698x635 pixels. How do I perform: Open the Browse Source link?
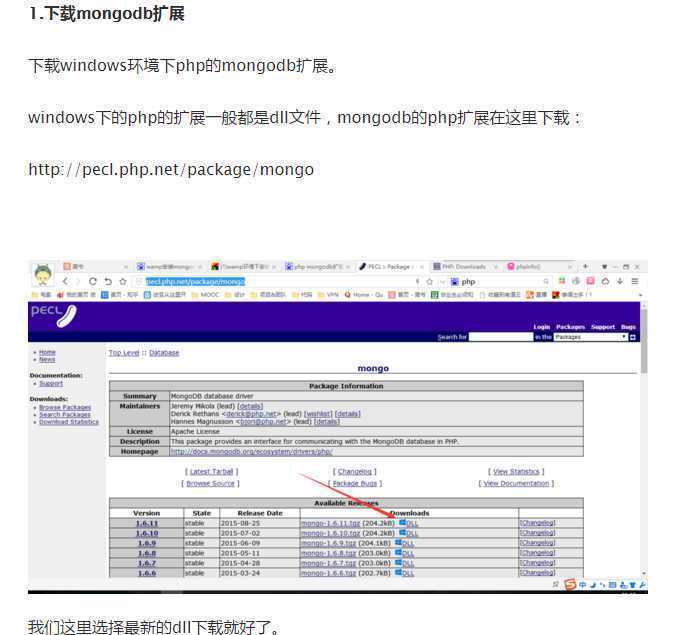click(x=210, y=483)
